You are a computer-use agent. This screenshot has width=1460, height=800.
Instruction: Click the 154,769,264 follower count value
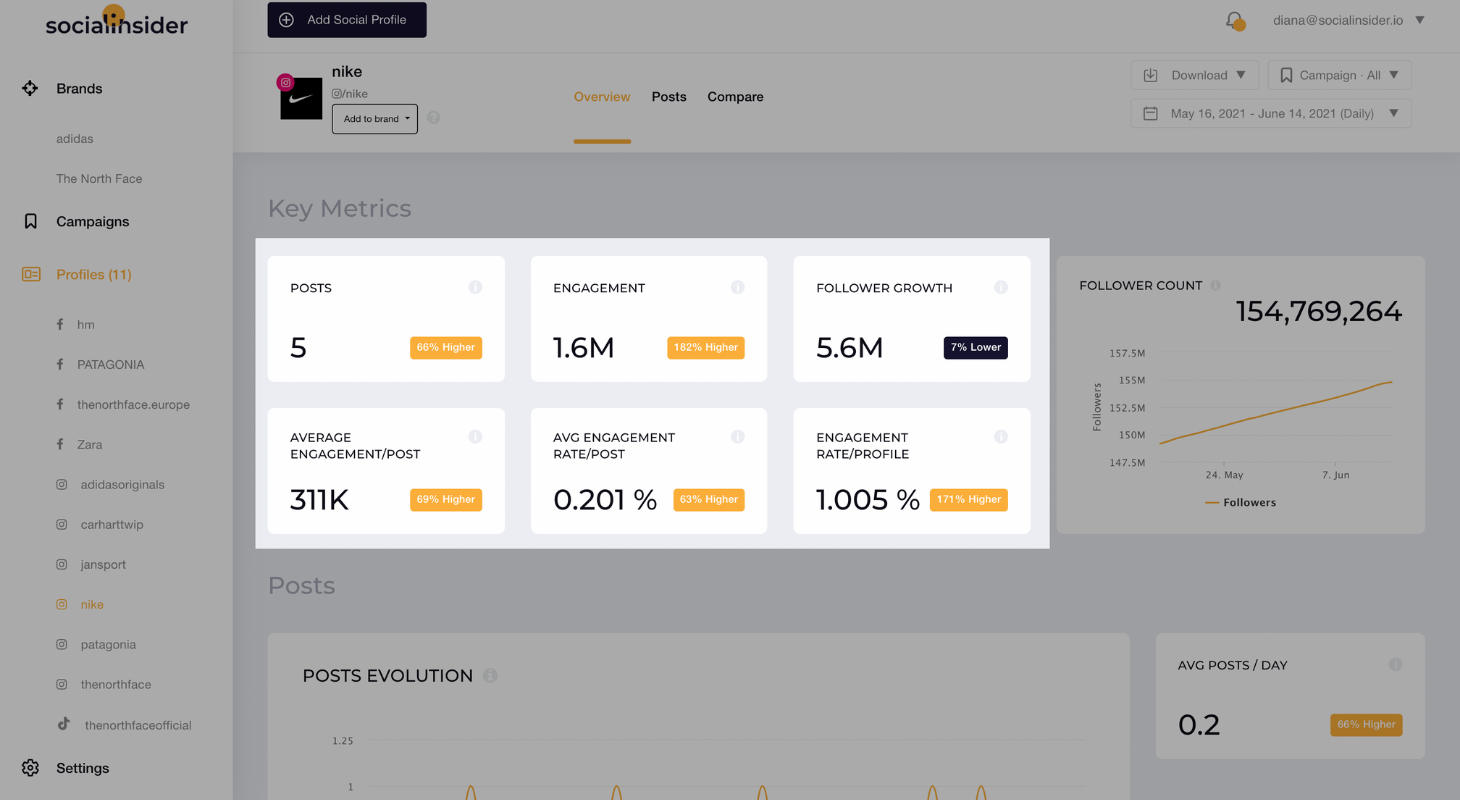(x=1319, y=312)
